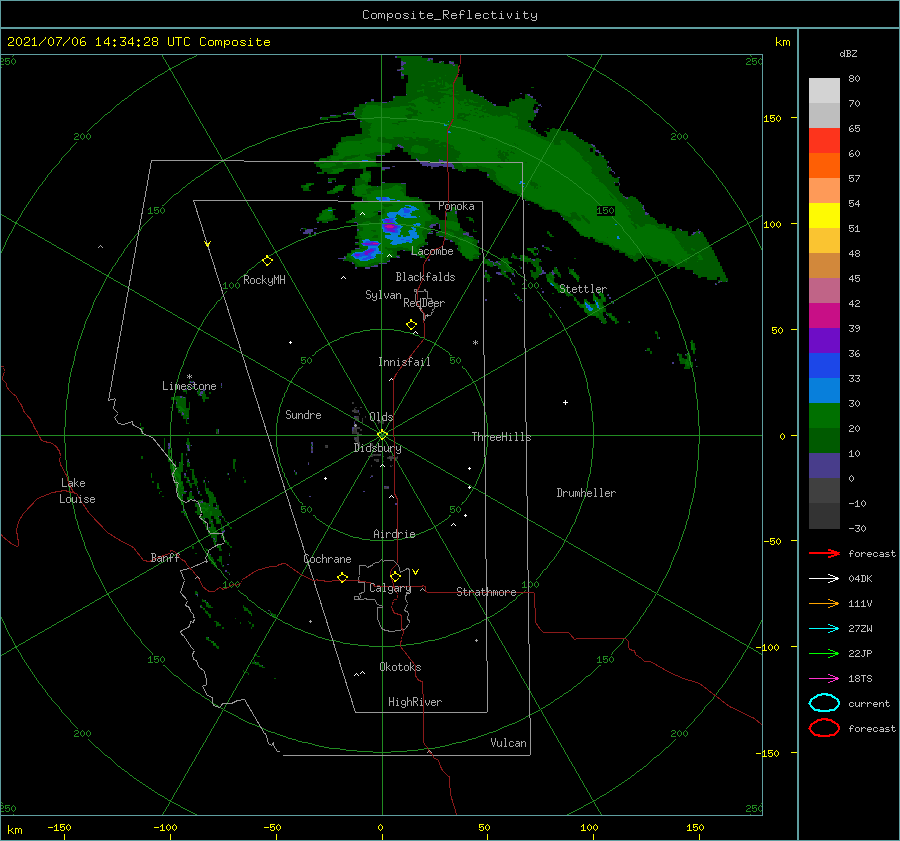Click the -30 dBZ scale value
This screenshot has width=900, height=841.
[857, 528]
